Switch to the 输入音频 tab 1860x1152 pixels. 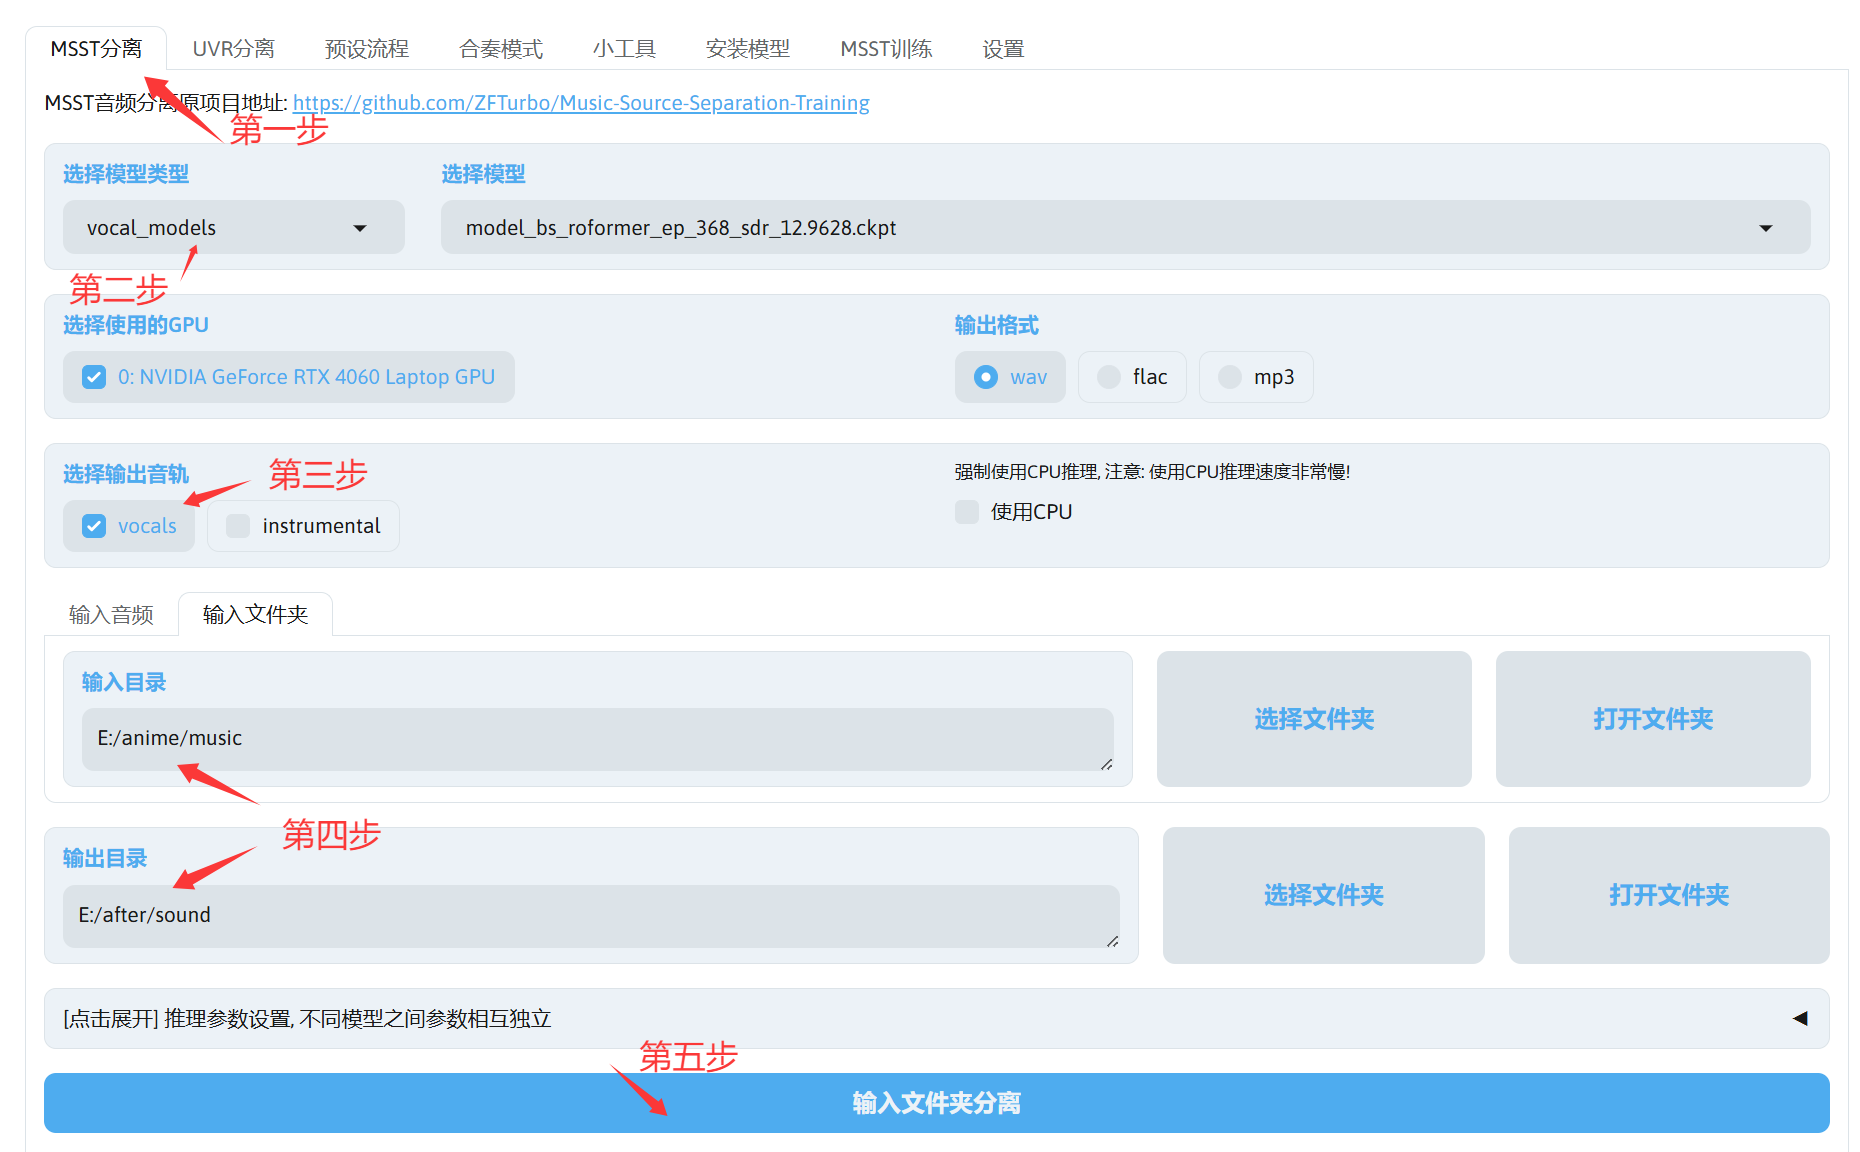pyautogui.click(x=111, y=615)
